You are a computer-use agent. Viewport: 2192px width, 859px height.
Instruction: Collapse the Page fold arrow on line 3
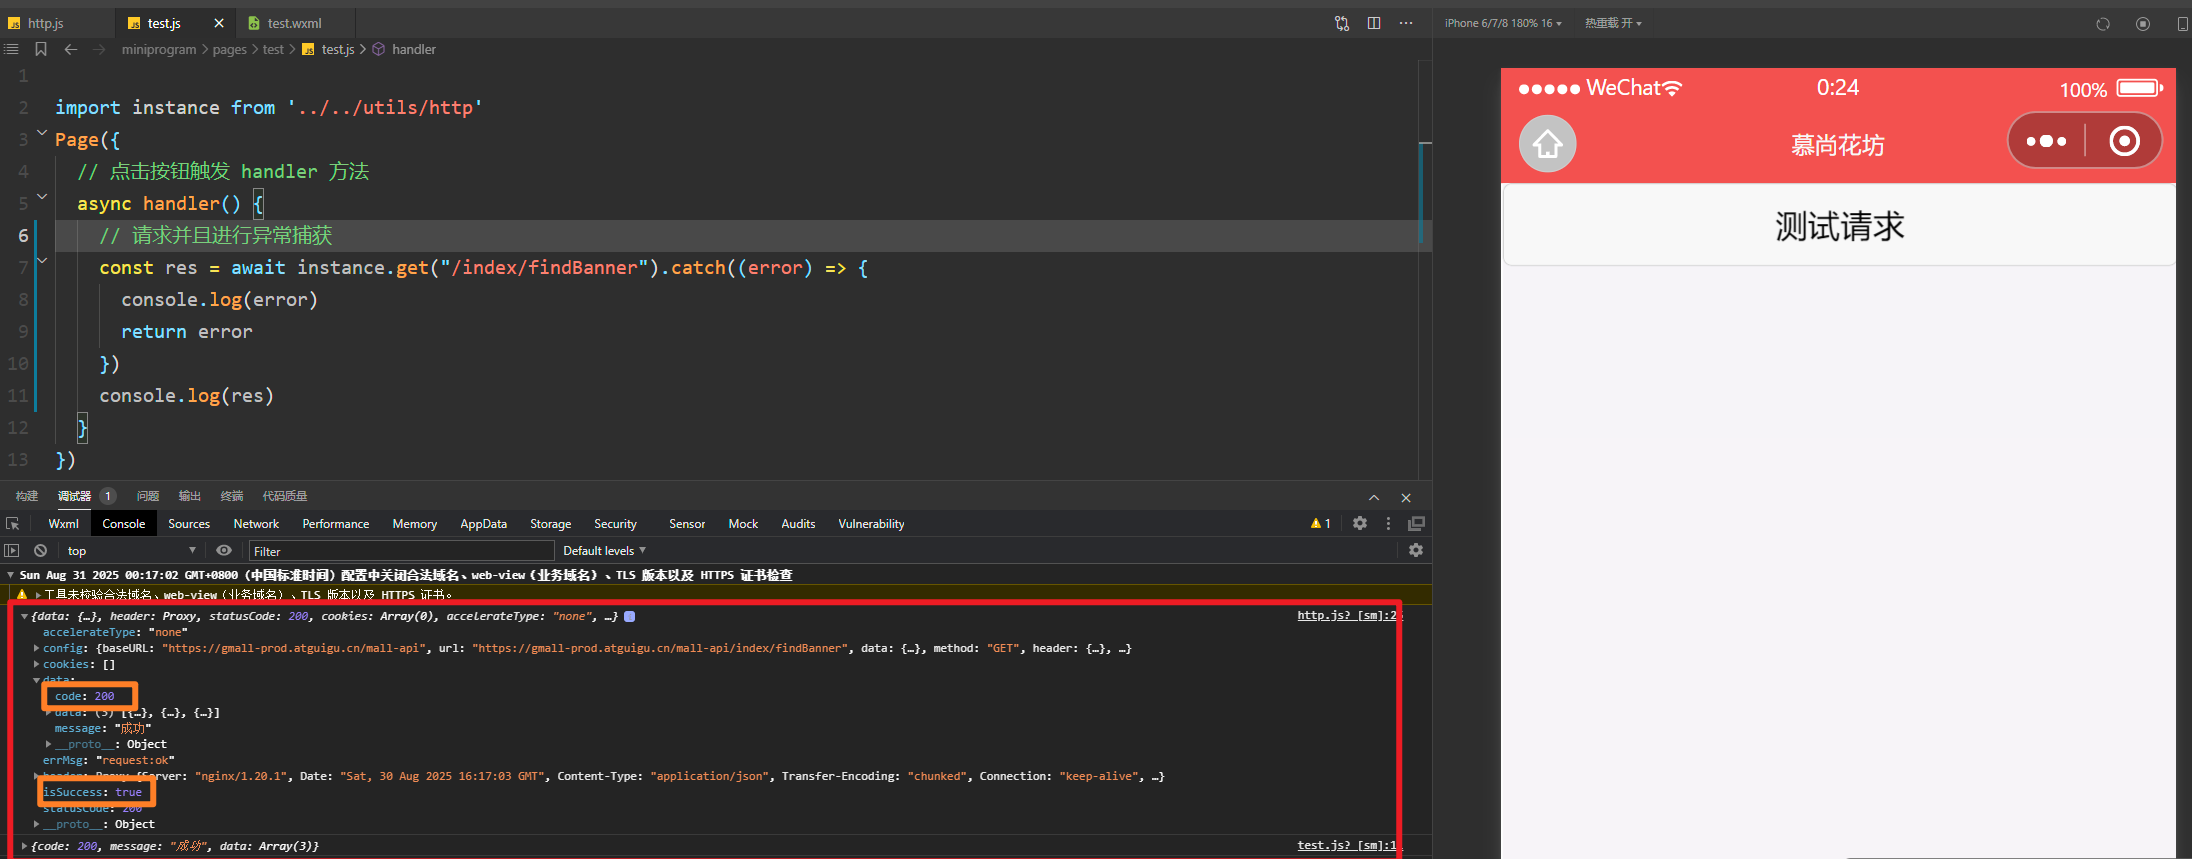click(42, 132)
